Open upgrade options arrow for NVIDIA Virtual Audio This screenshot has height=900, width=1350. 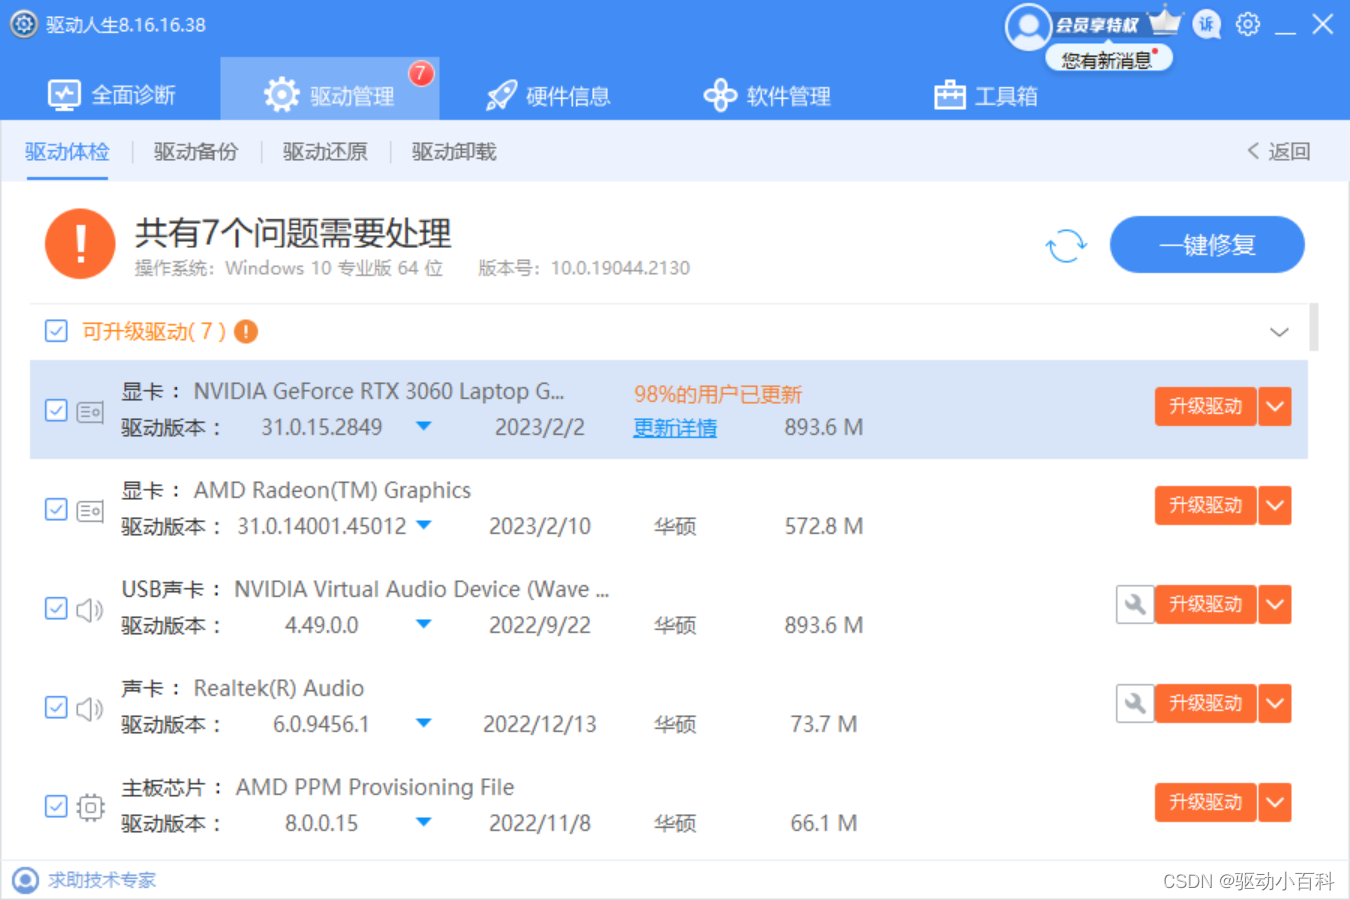(1275, 604)
